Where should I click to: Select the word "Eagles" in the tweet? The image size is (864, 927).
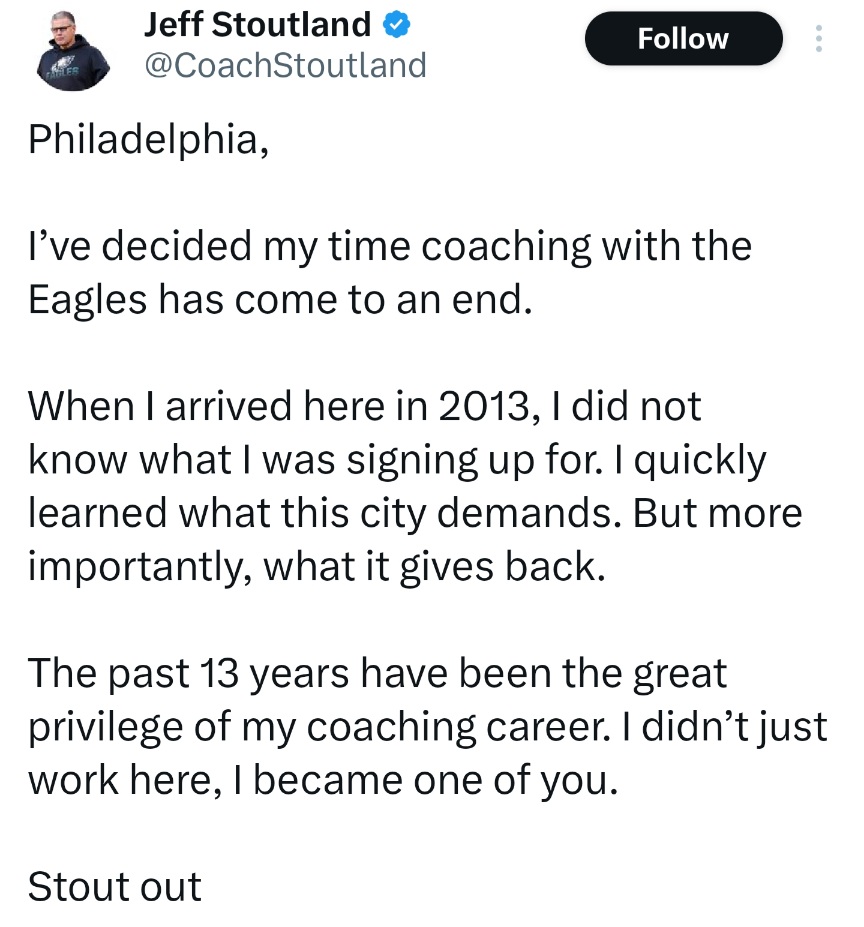click(87, 300)
